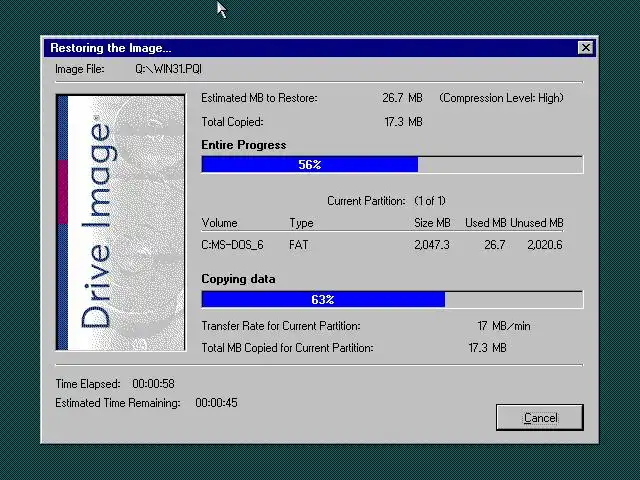Select the image file path Q:\WIN31.PQI
The width and height of the screenshot is (640, 480).
168,69
